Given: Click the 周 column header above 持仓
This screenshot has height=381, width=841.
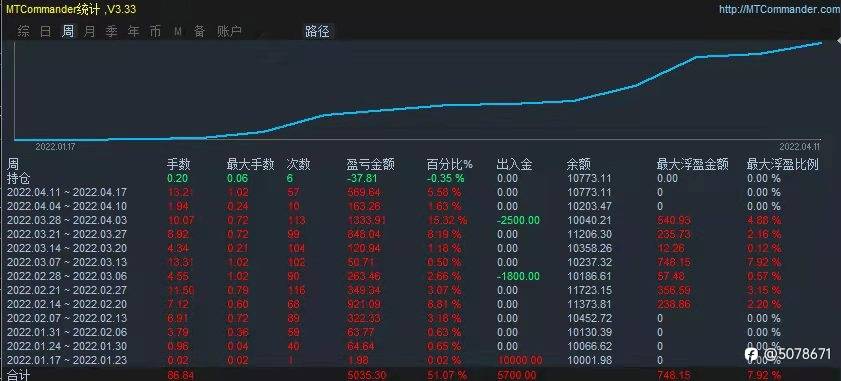Looking at the screenshot, I should pos(12,165).
